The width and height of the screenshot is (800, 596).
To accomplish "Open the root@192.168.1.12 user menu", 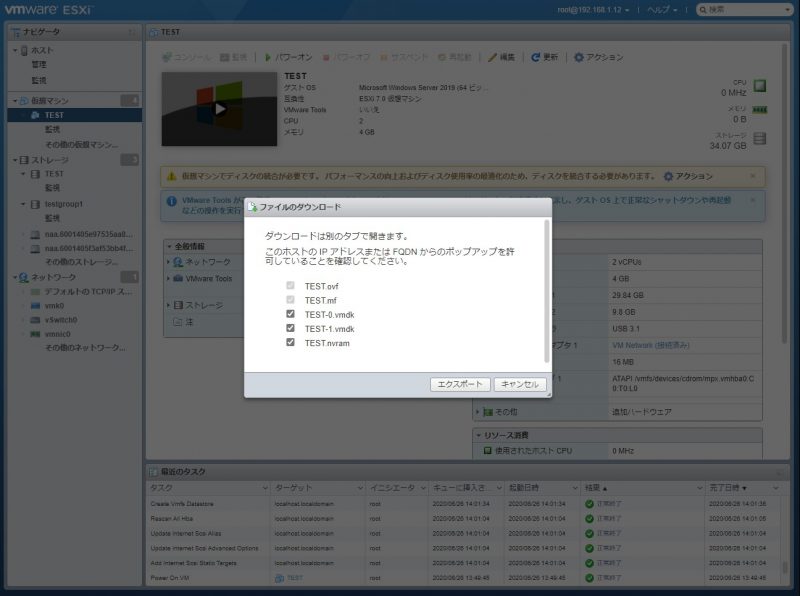I will pyautogui.click(x=593, y=10).
